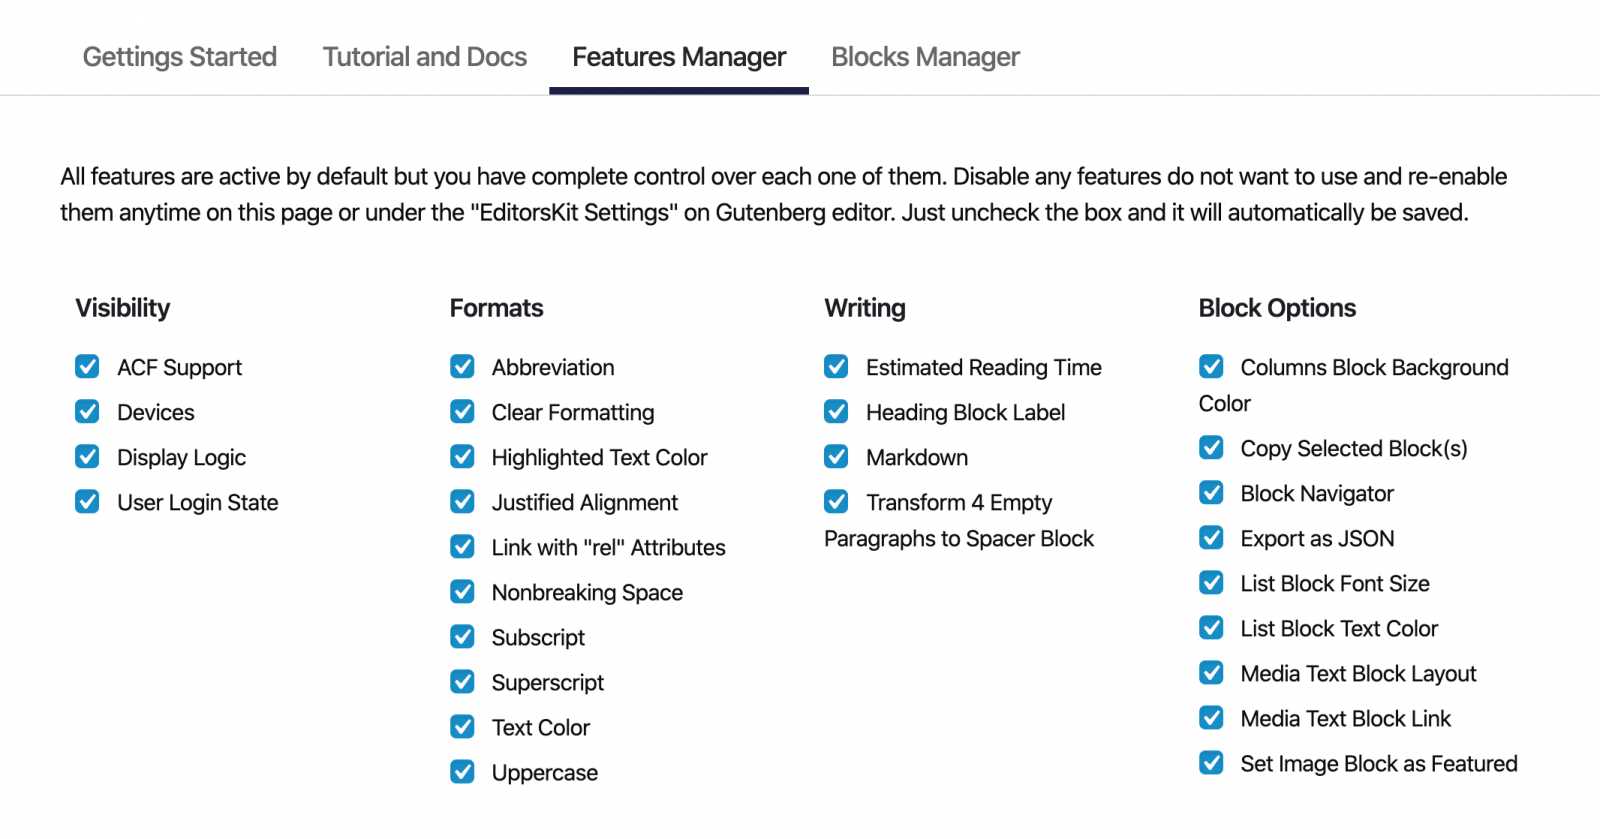Disable Copy Selected Block(s)
The image size is (1600, 839).
(x=1211, y=448)
